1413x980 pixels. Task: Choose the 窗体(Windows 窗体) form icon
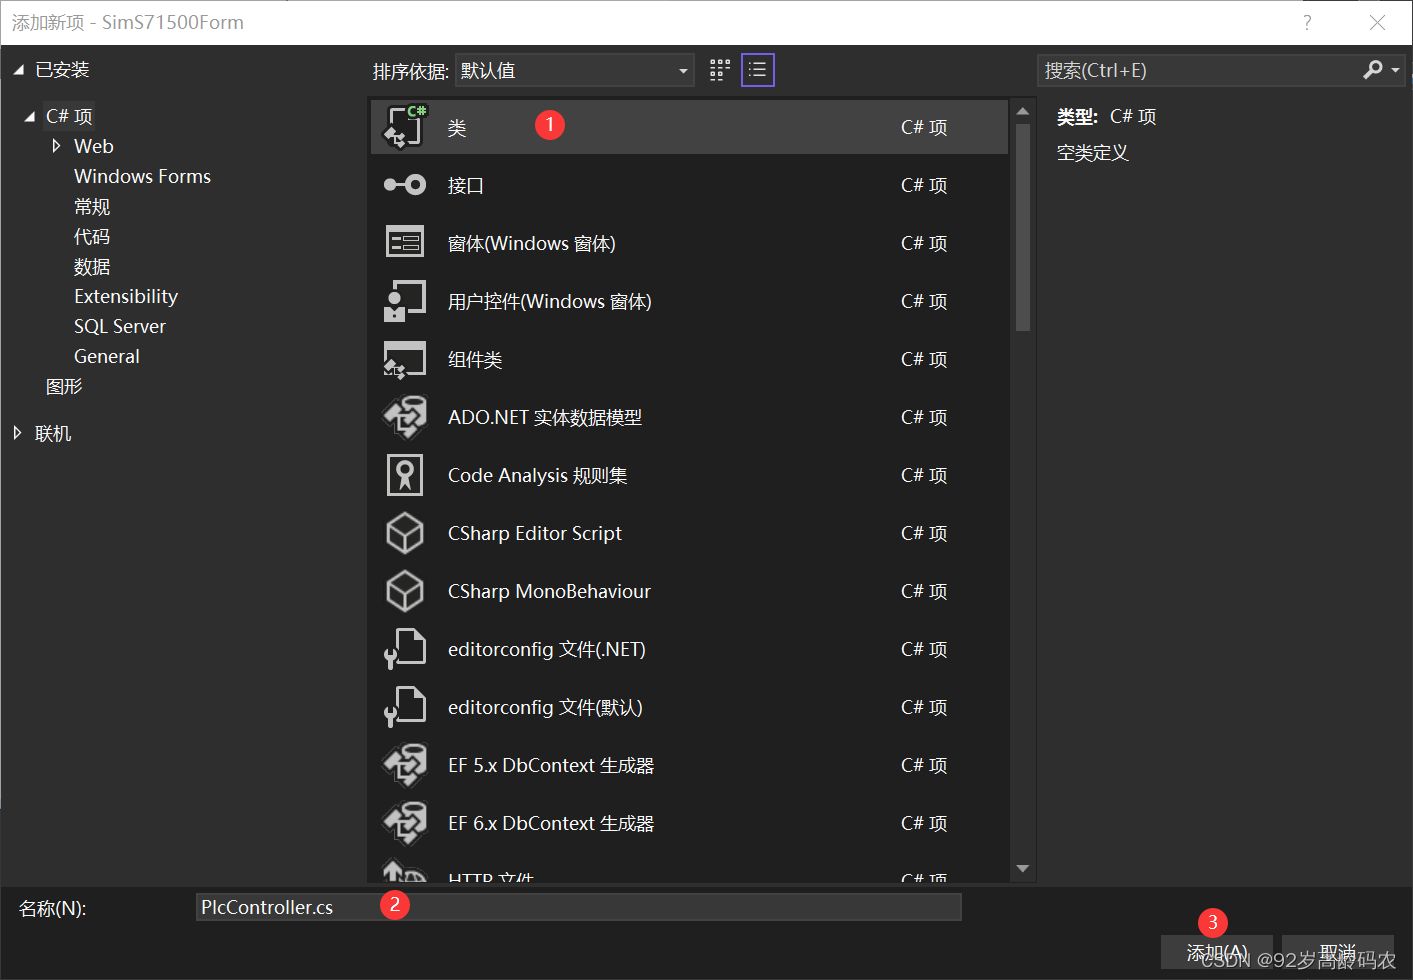click(x=405, y=242)
